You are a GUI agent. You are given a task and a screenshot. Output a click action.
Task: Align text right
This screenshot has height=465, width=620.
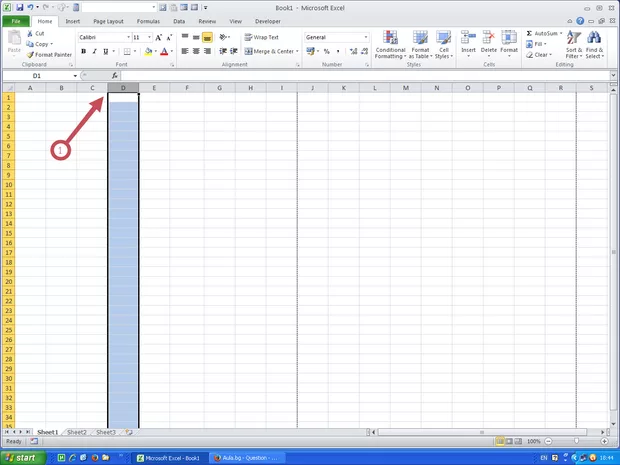207,51
